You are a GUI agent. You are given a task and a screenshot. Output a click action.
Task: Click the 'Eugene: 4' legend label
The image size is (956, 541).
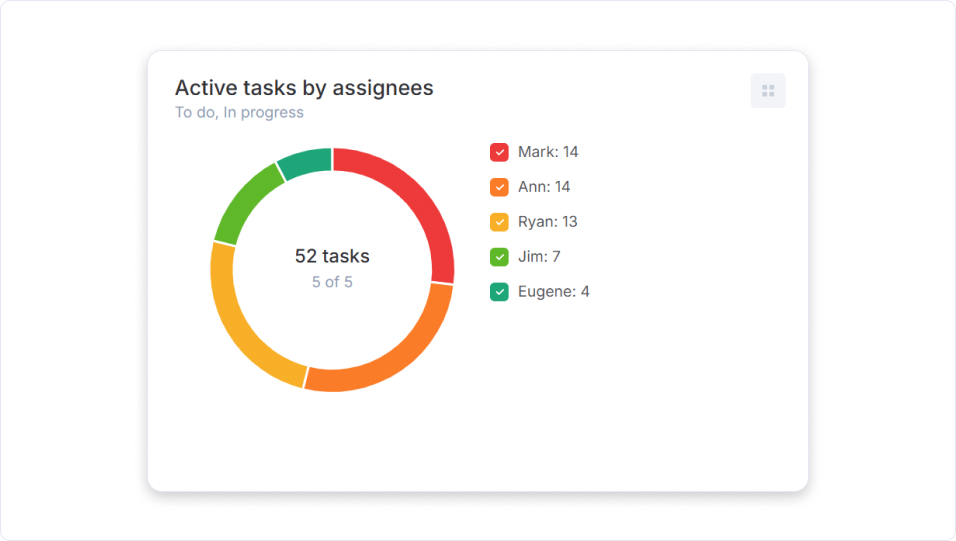(553, 292)
